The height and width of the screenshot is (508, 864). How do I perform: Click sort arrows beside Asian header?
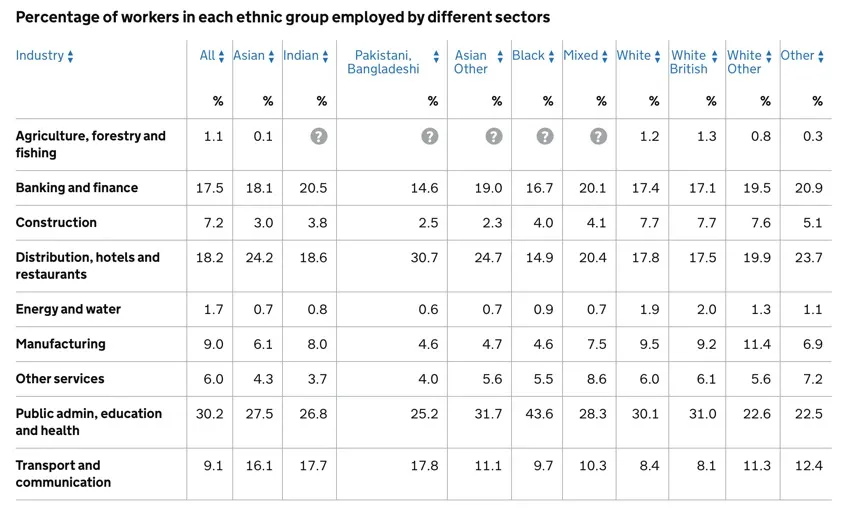tap(271, 56)
